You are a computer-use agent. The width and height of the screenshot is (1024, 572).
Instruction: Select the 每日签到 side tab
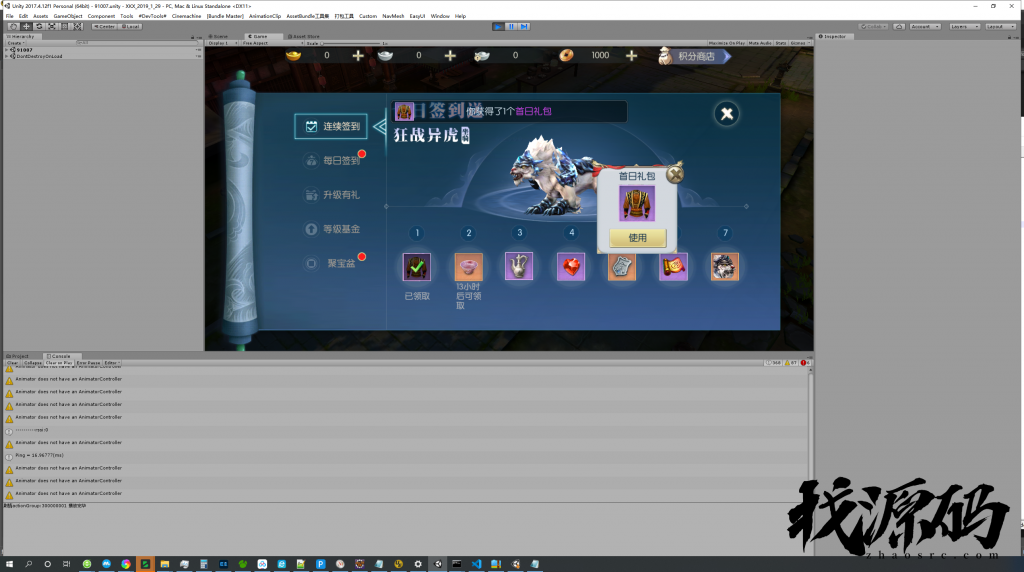(x=332, y=161)
